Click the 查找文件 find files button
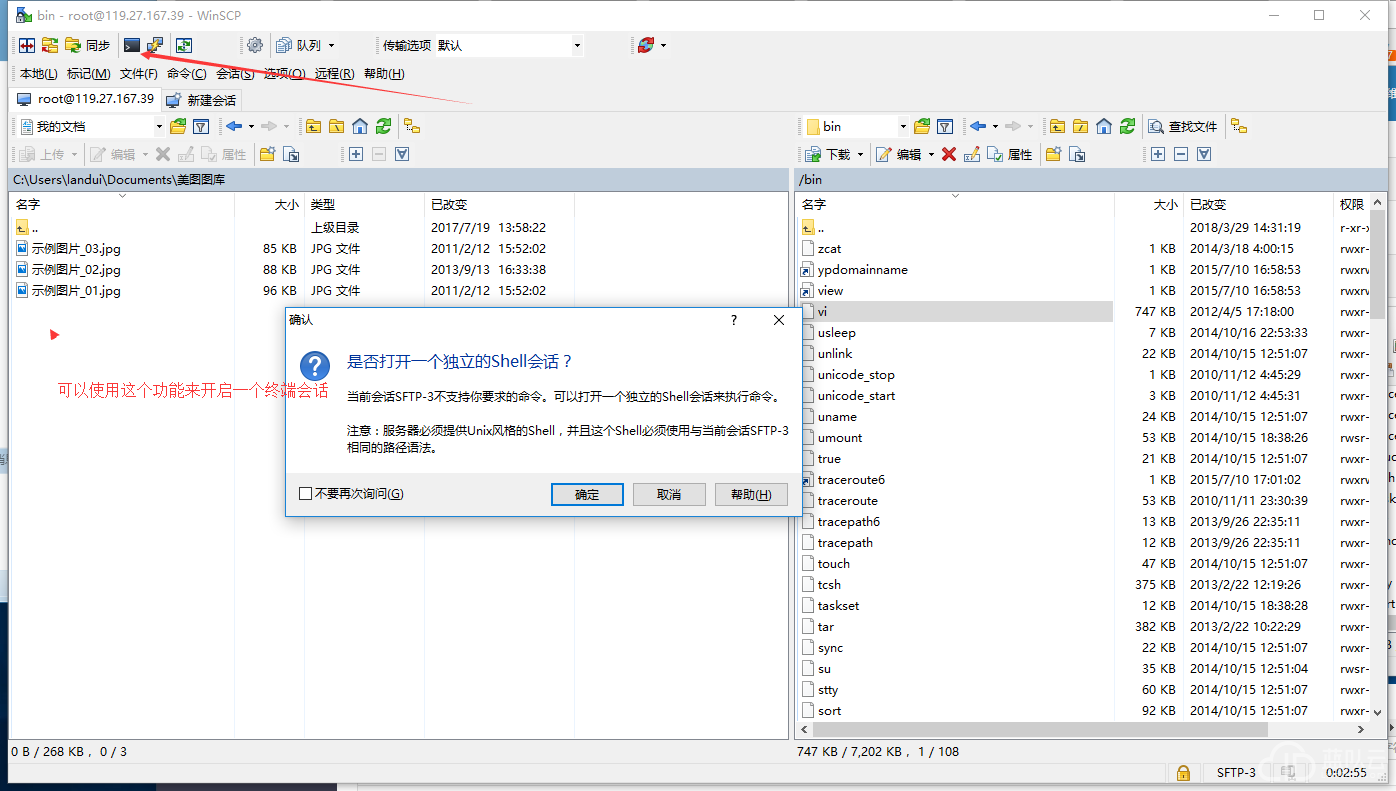 (1184, 127)
